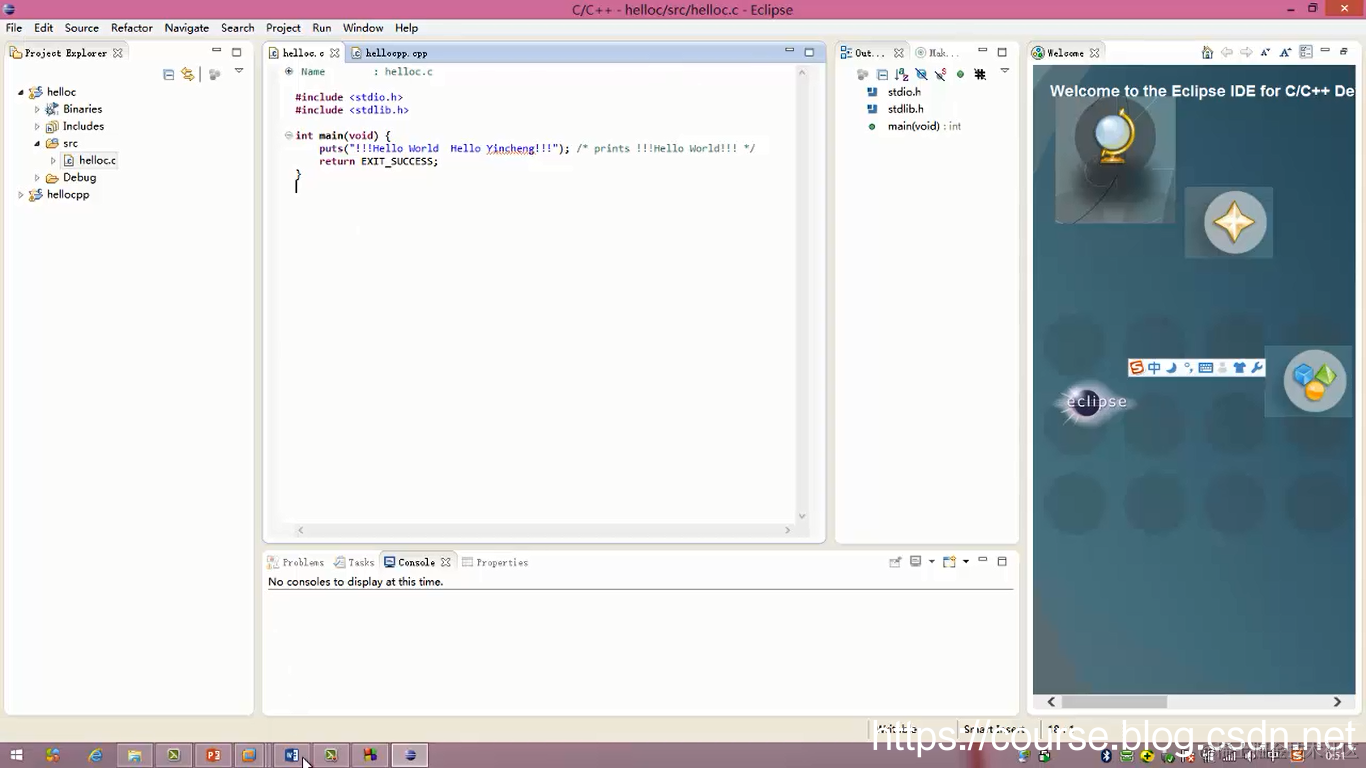The image size is (1366, 768).
Task: Click the eclipse Workbench logo
Action: coord(1096,402)
